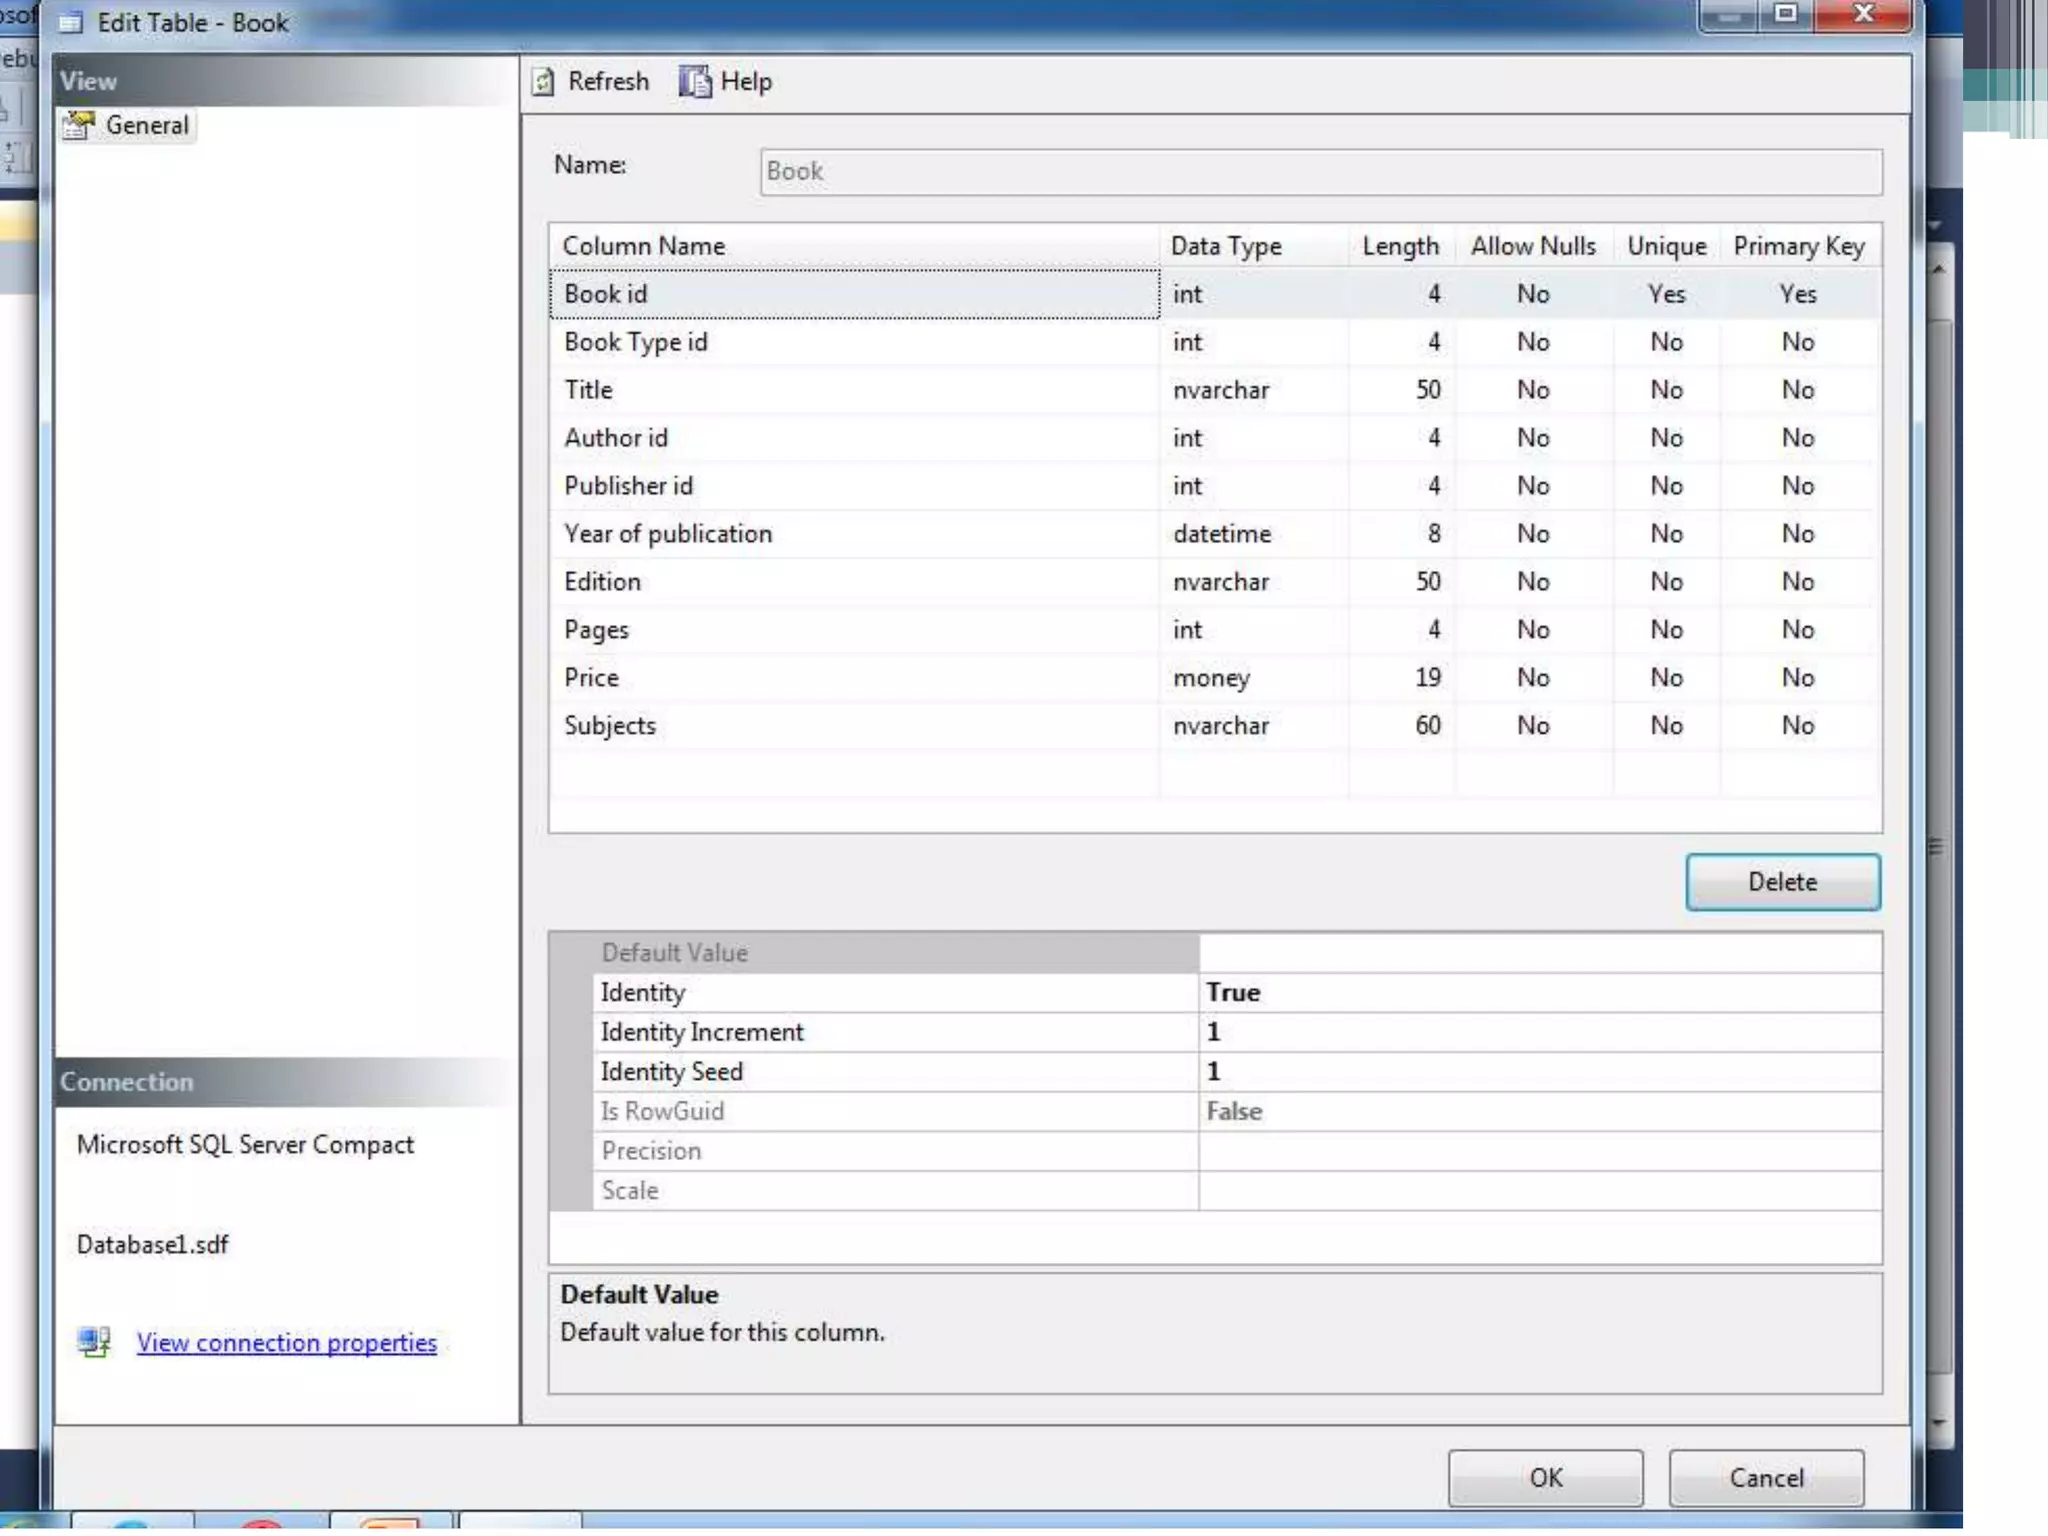Open Unique value for Subjects row
Image resolution: width=2048 pixels, height=1536 pixels.
(x=1667, y=726)
